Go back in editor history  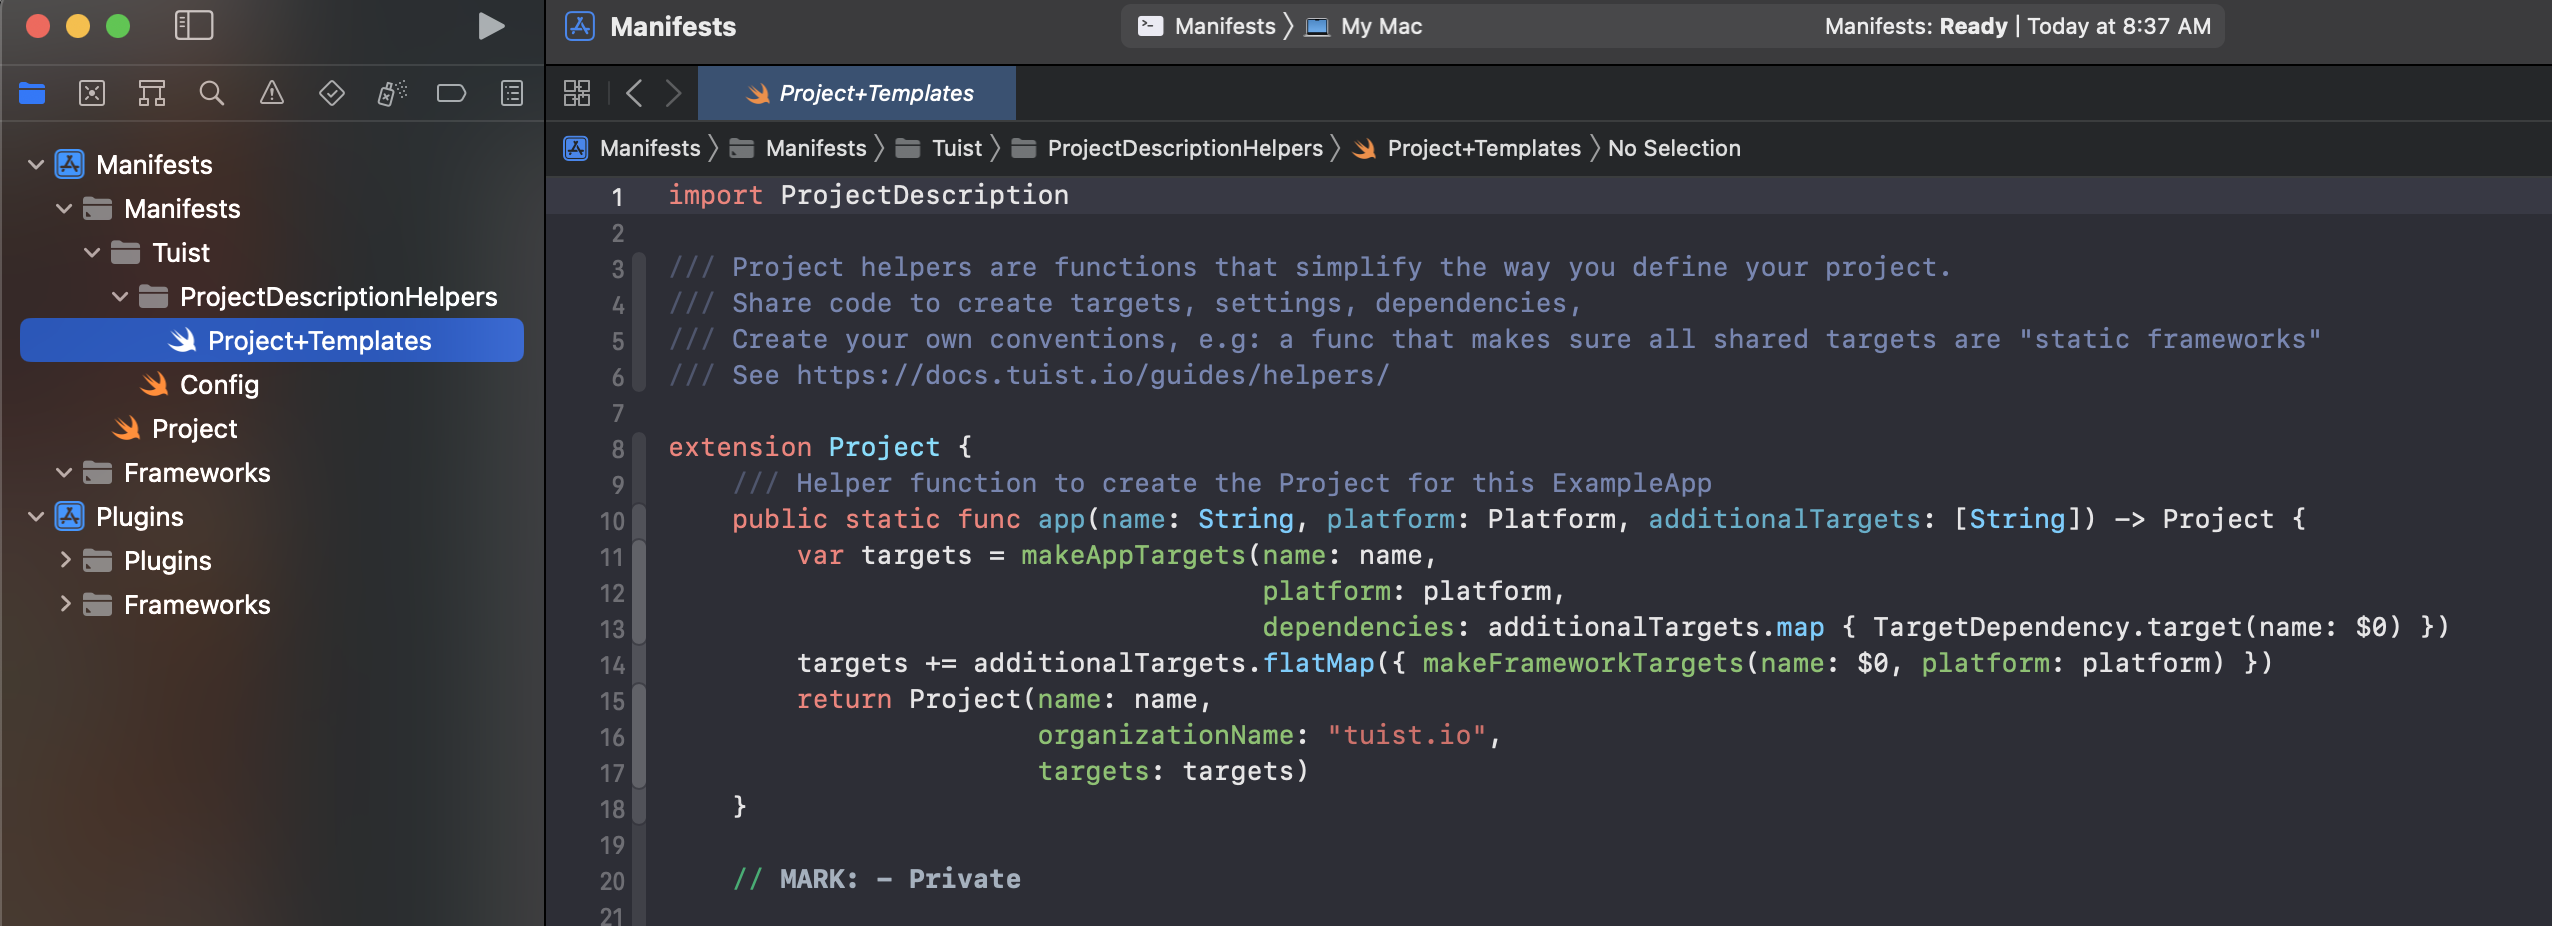tap(634, 93)
